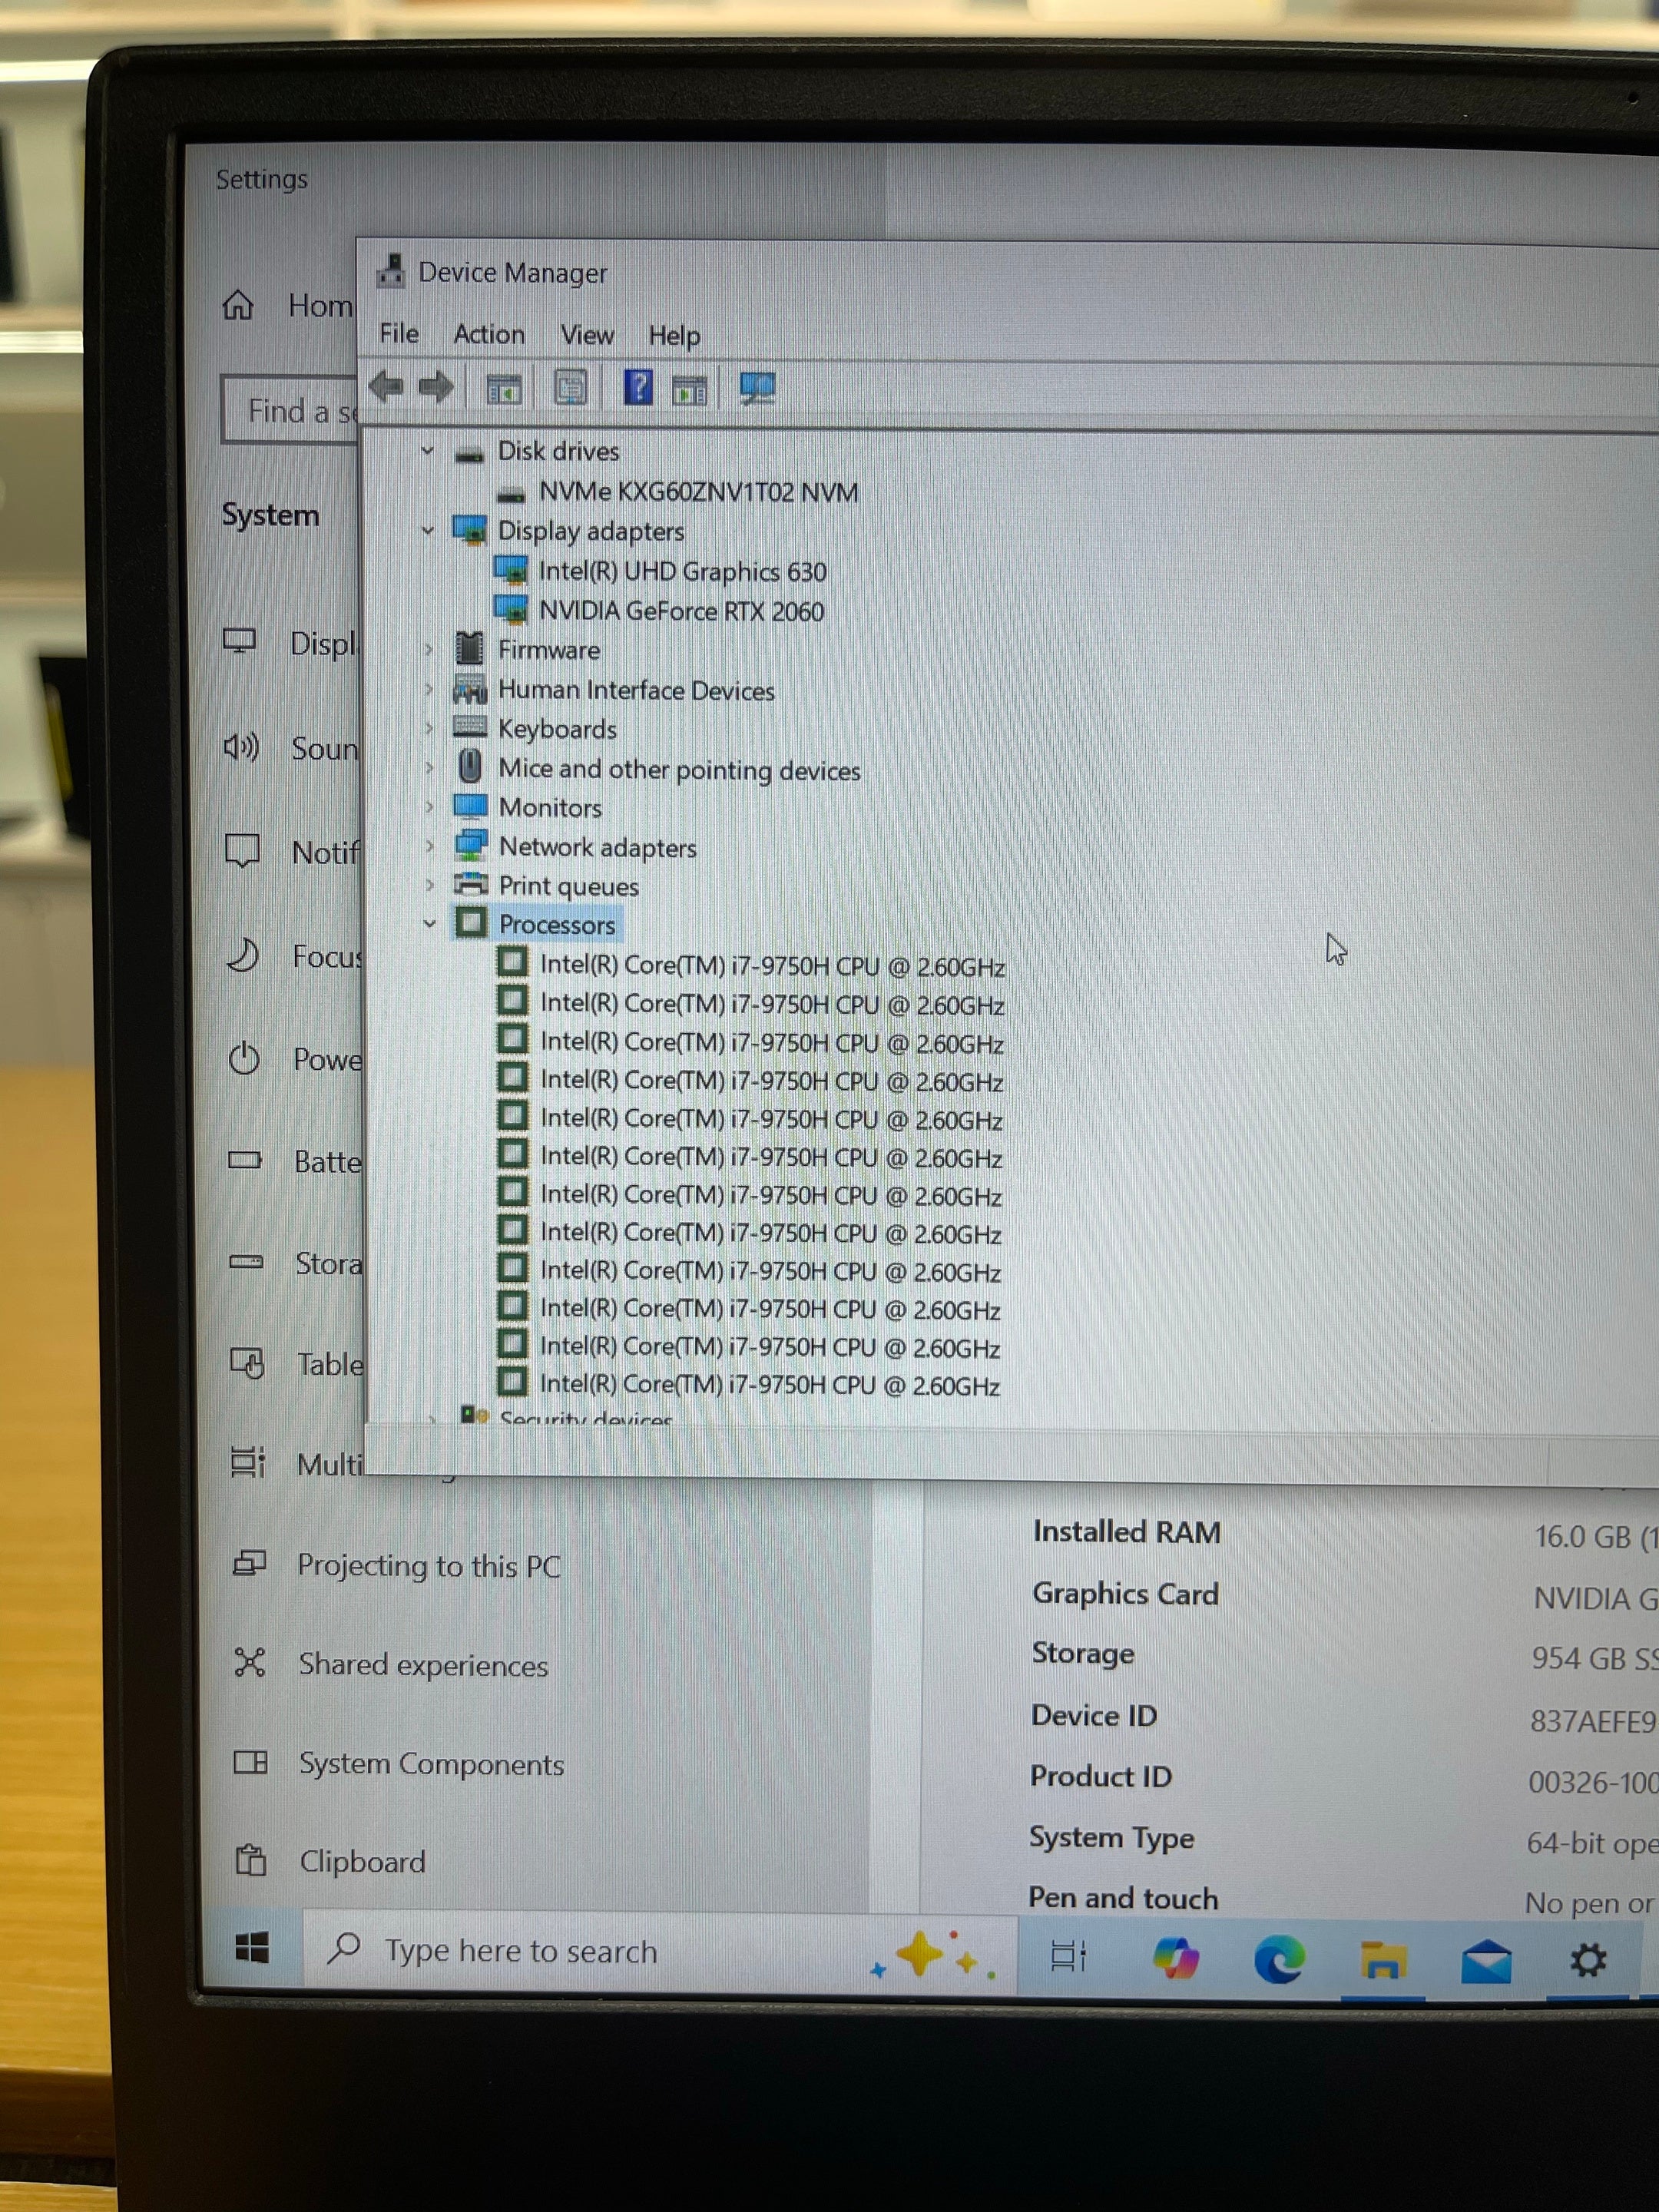Expand the Keyboards category chevron
The image size is (1659, 2212).
[x=429, y=728]
